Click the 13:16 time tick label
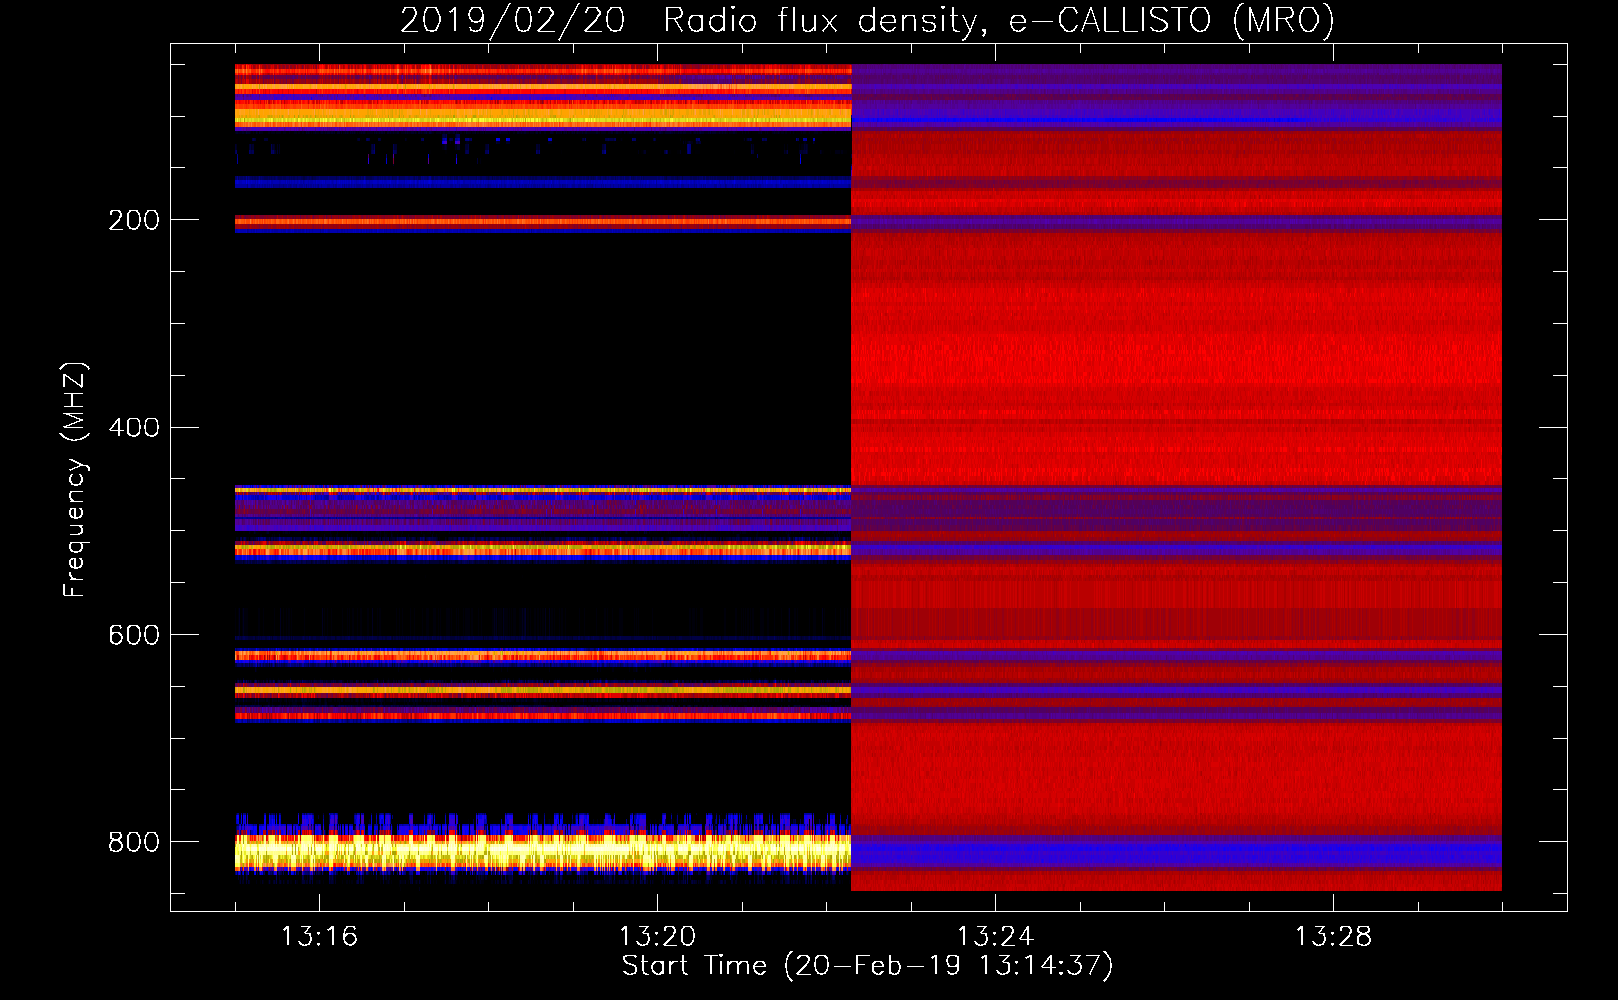The height and width of the screenshot is (1000, 1618). tap(319, 936)
